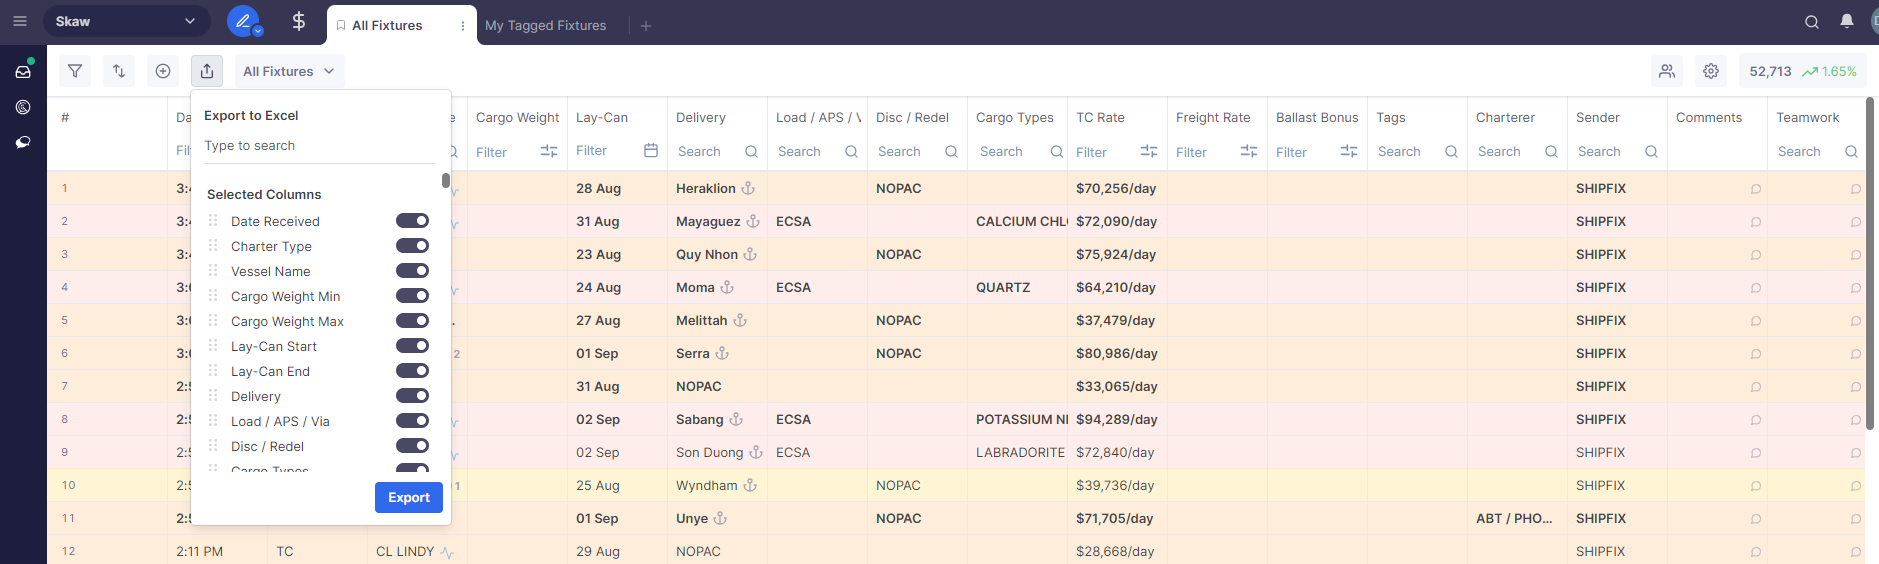
Task: Disable the Vessel Name column toggle
Action: point(412,271)
